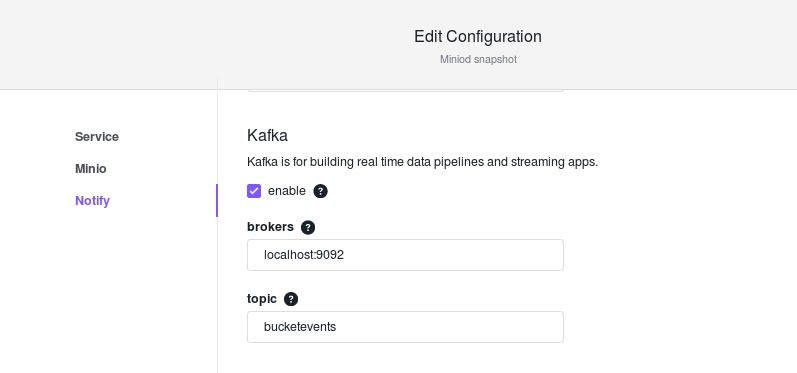Click the partially hidden field above Kafka
This screenshot has width=797, height=373.
click(405, 90)
